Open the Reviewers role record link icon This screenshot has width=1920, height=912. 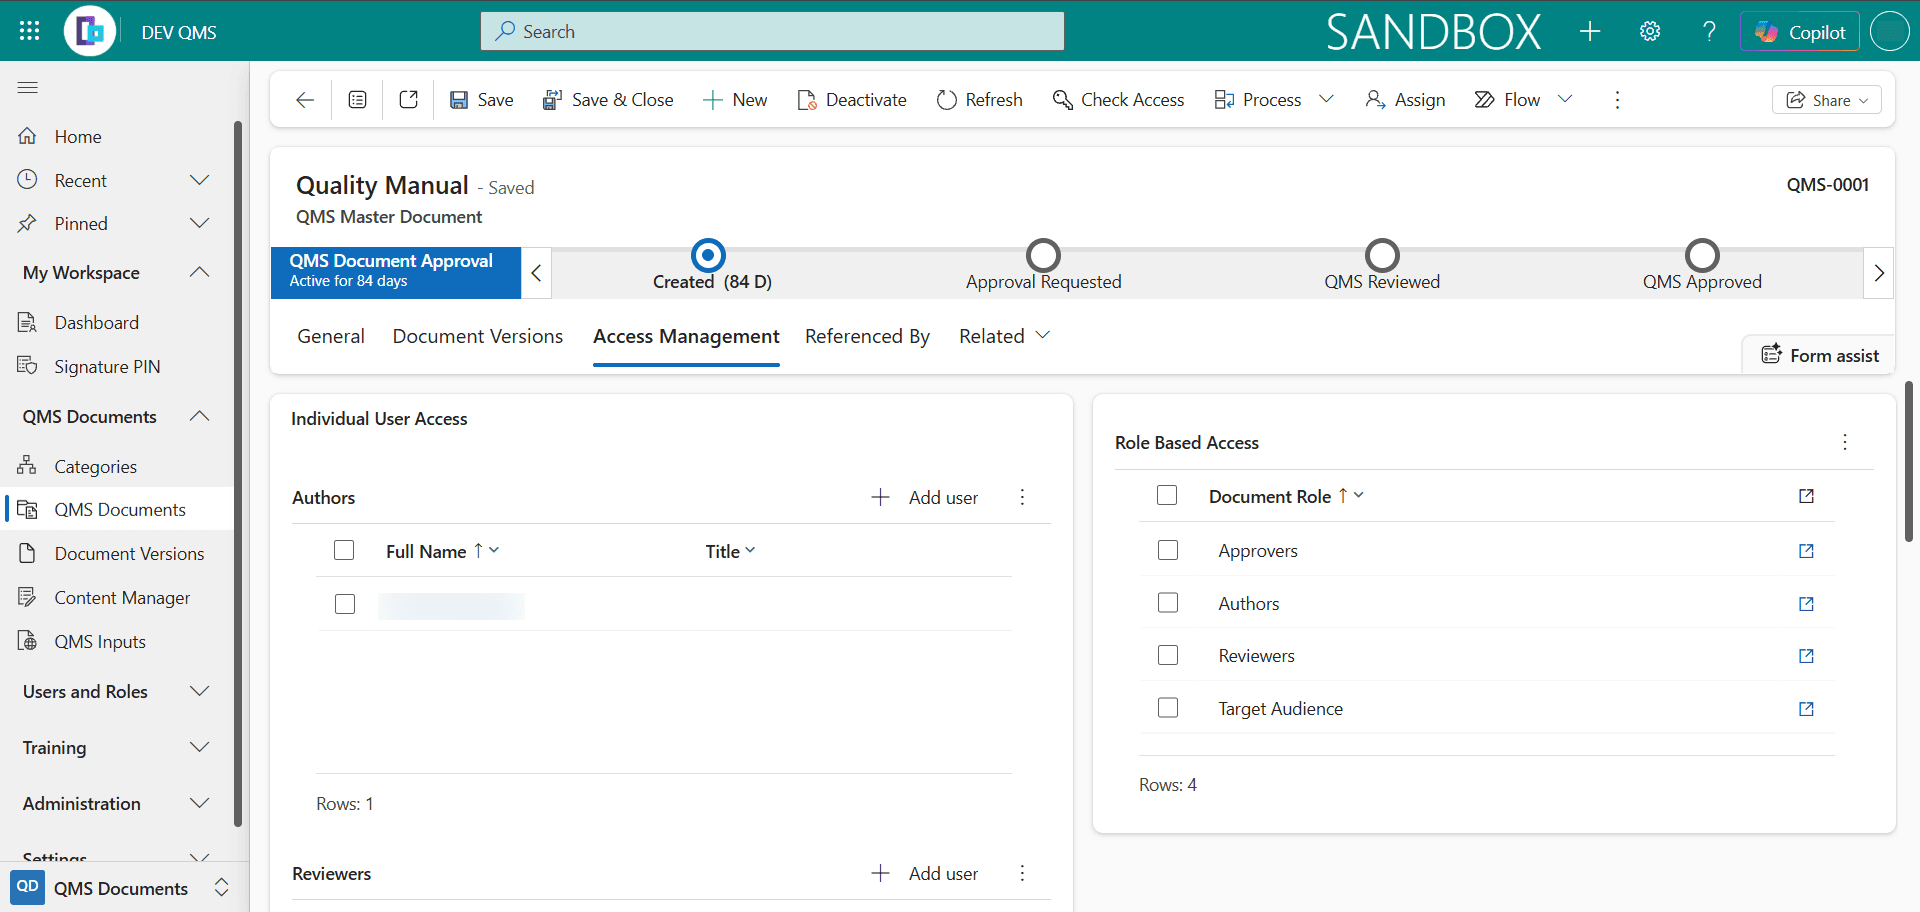(1806, 656)
